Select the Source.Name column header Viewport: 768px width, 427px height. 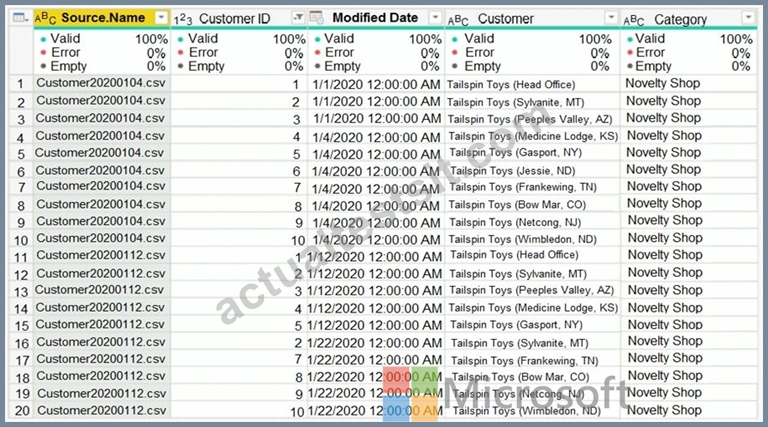click(101, 18)
